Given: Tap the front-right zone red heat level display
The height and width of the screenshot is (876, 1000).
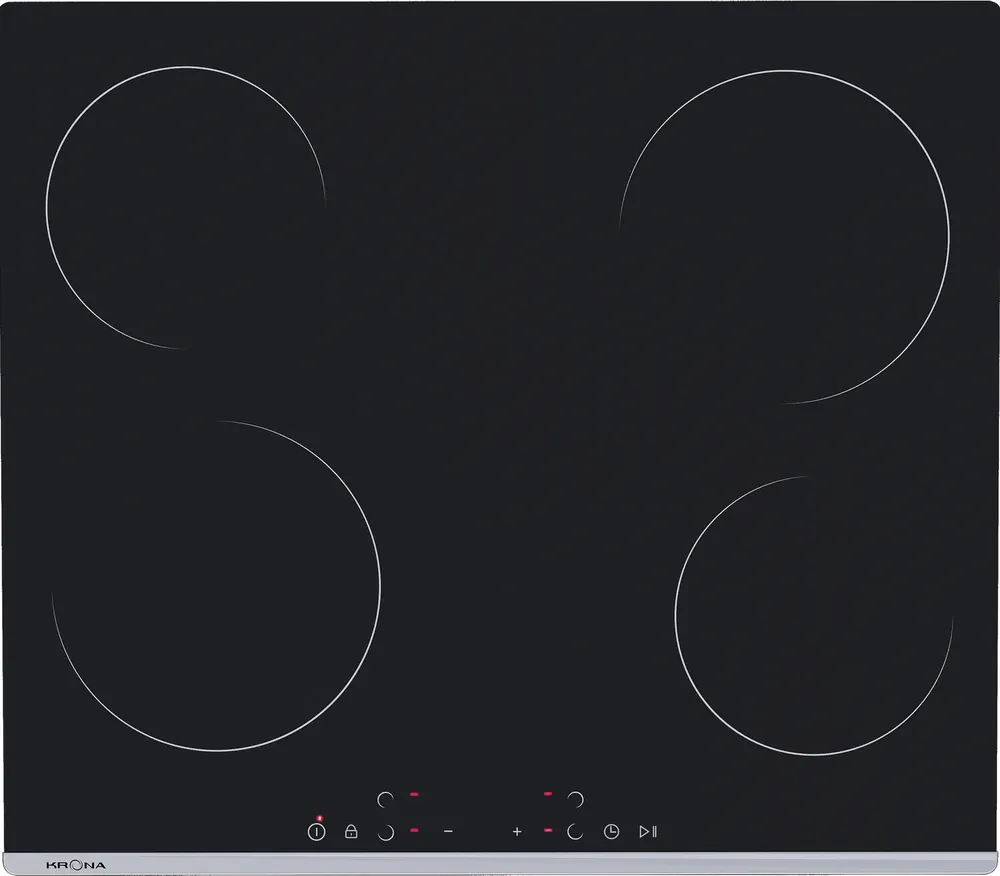Looking at the screenshot, I should (x=548, y=830).
